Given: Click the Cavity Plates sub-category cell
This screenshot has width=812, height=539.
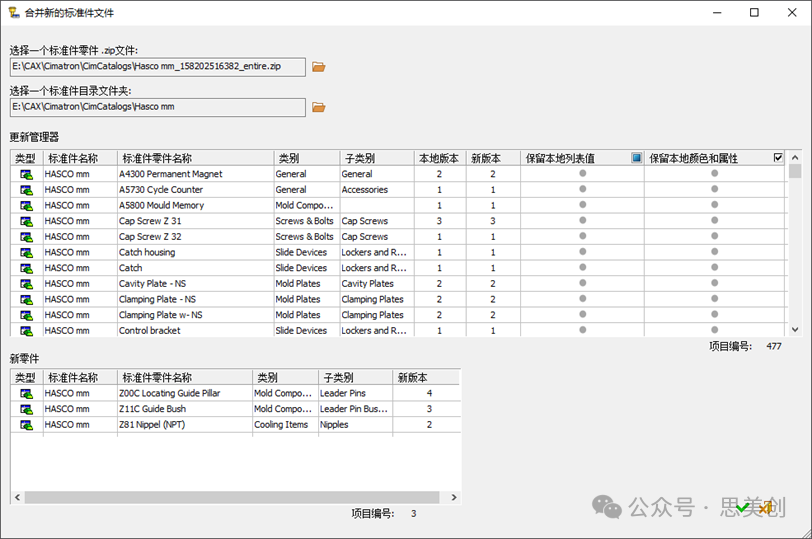Looking at the screenshot, I should click(x=377, y=283).
